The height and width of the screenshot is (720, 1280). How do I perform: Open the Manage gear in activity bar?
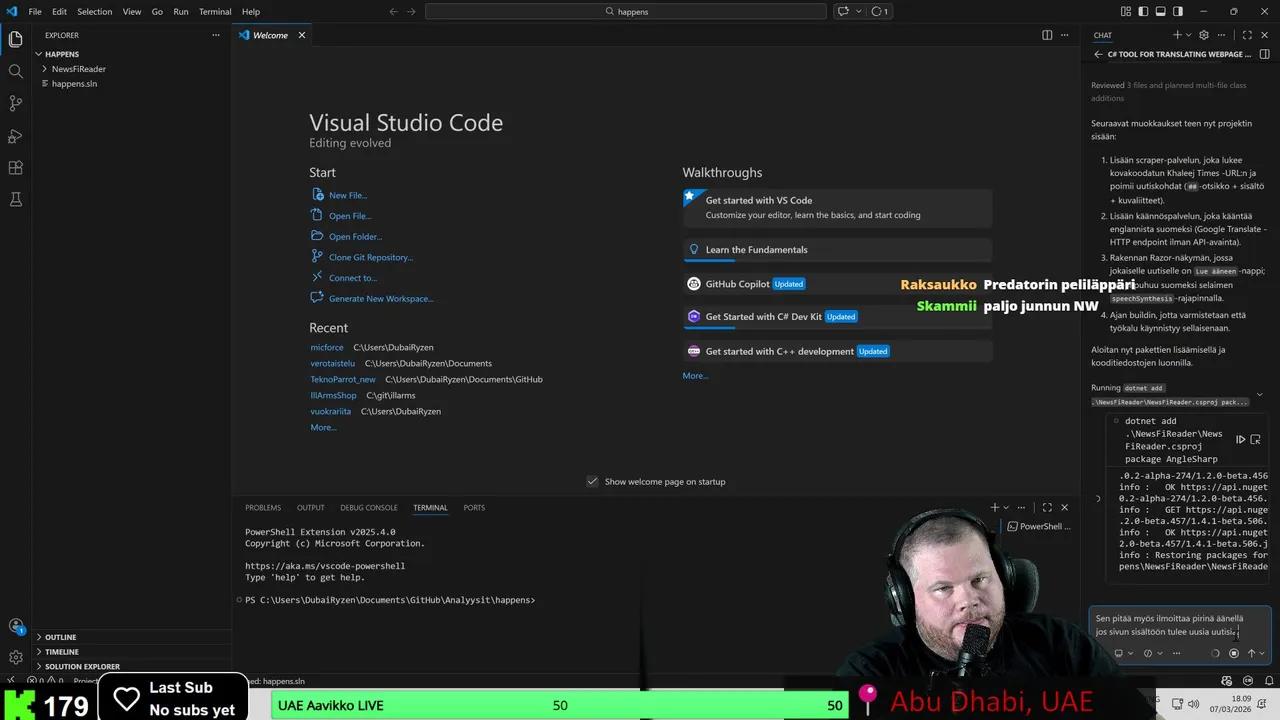16,657
